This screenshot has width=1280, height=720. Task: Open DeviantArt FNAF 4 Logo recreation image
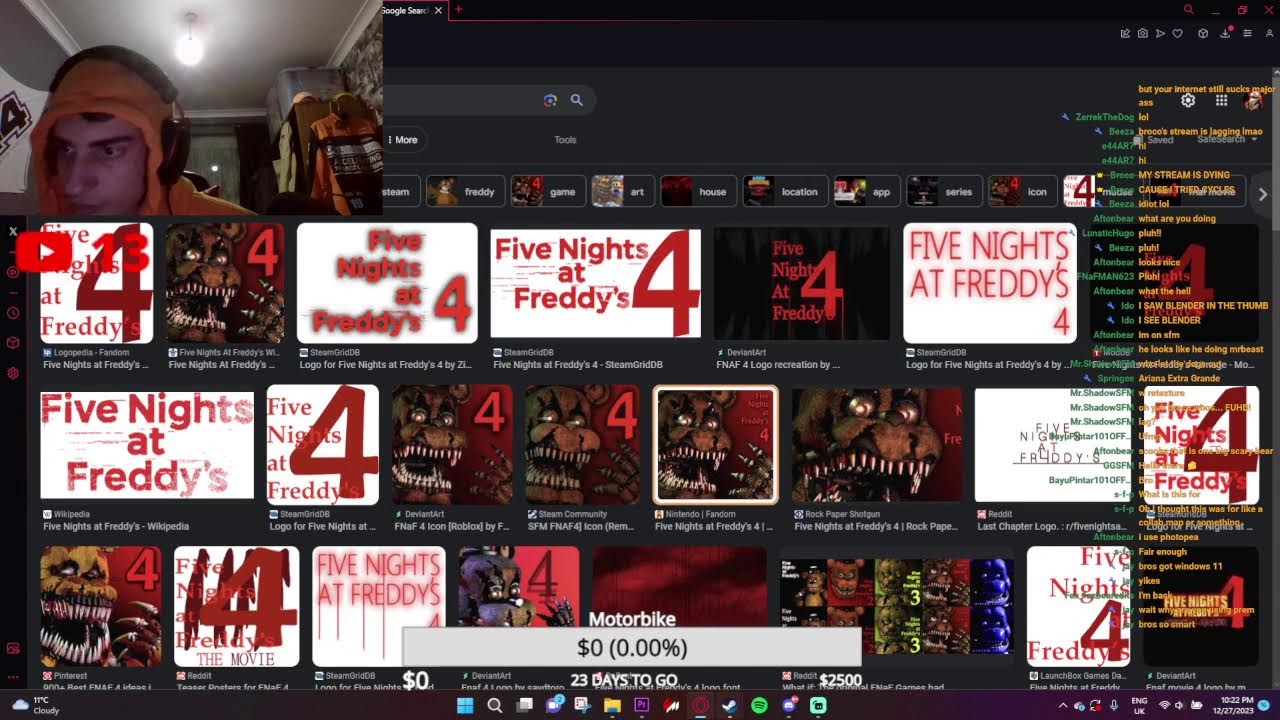(x=801, y=283)
